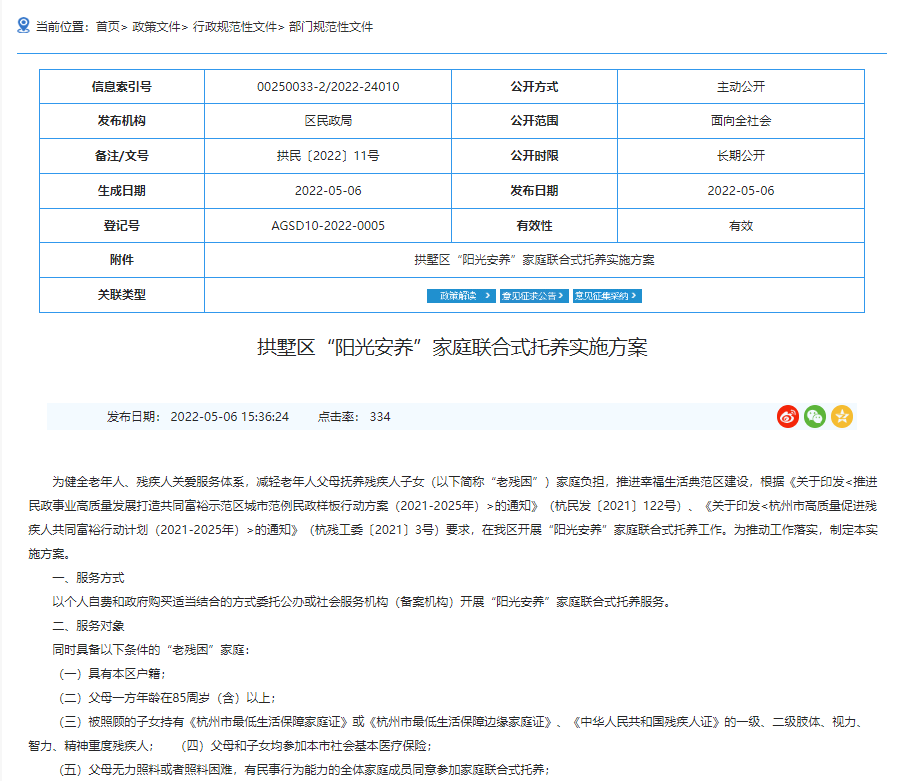This screenshot has width=902, height=781.
Task: Click the yellow QZone star icon
Action: (842, 417)
